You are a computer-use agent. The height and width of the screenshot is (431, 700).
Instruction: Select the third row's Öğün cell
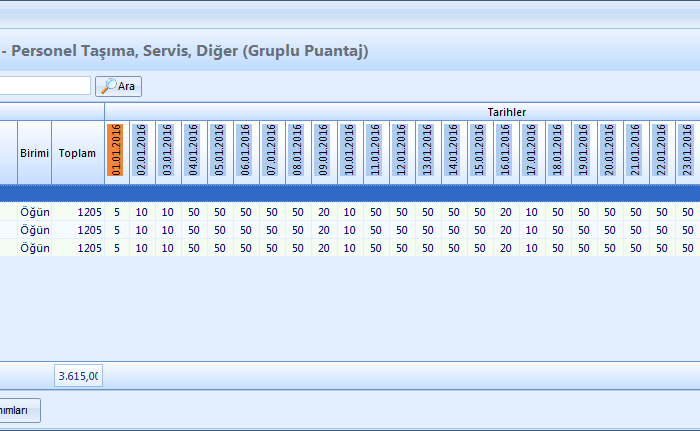[x=35, y=247]
